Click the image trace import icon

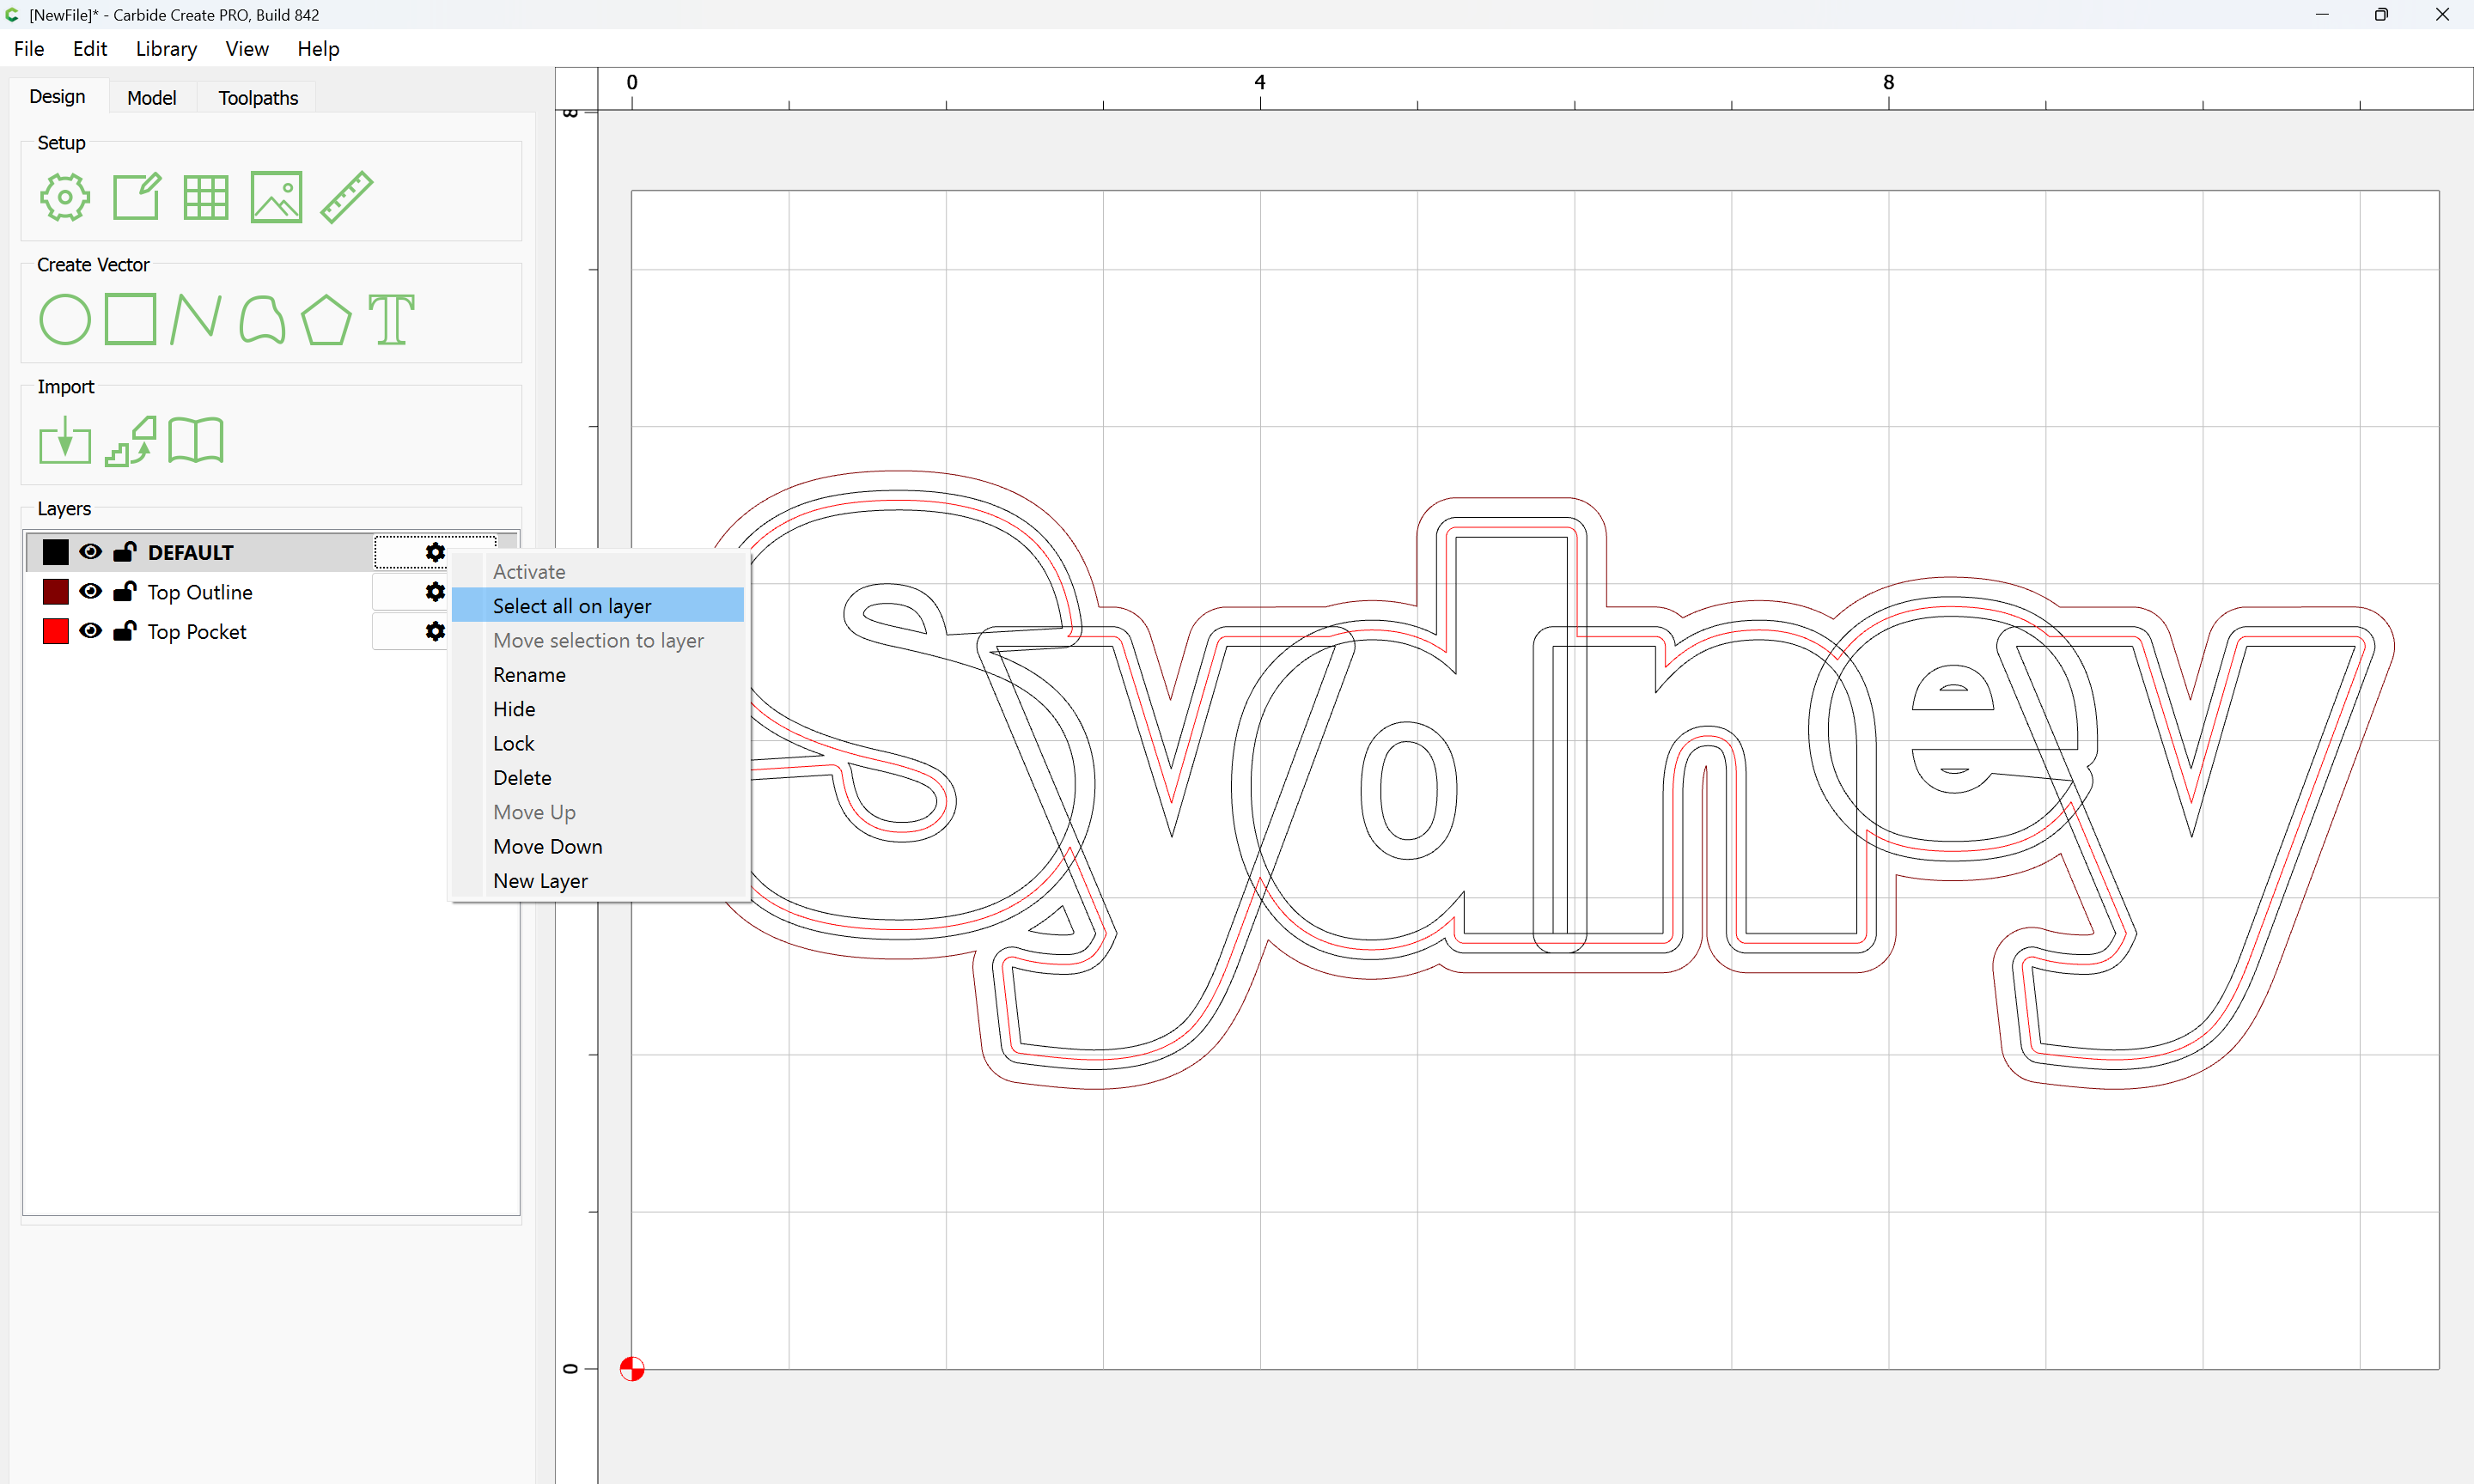[x=131, y=441]
